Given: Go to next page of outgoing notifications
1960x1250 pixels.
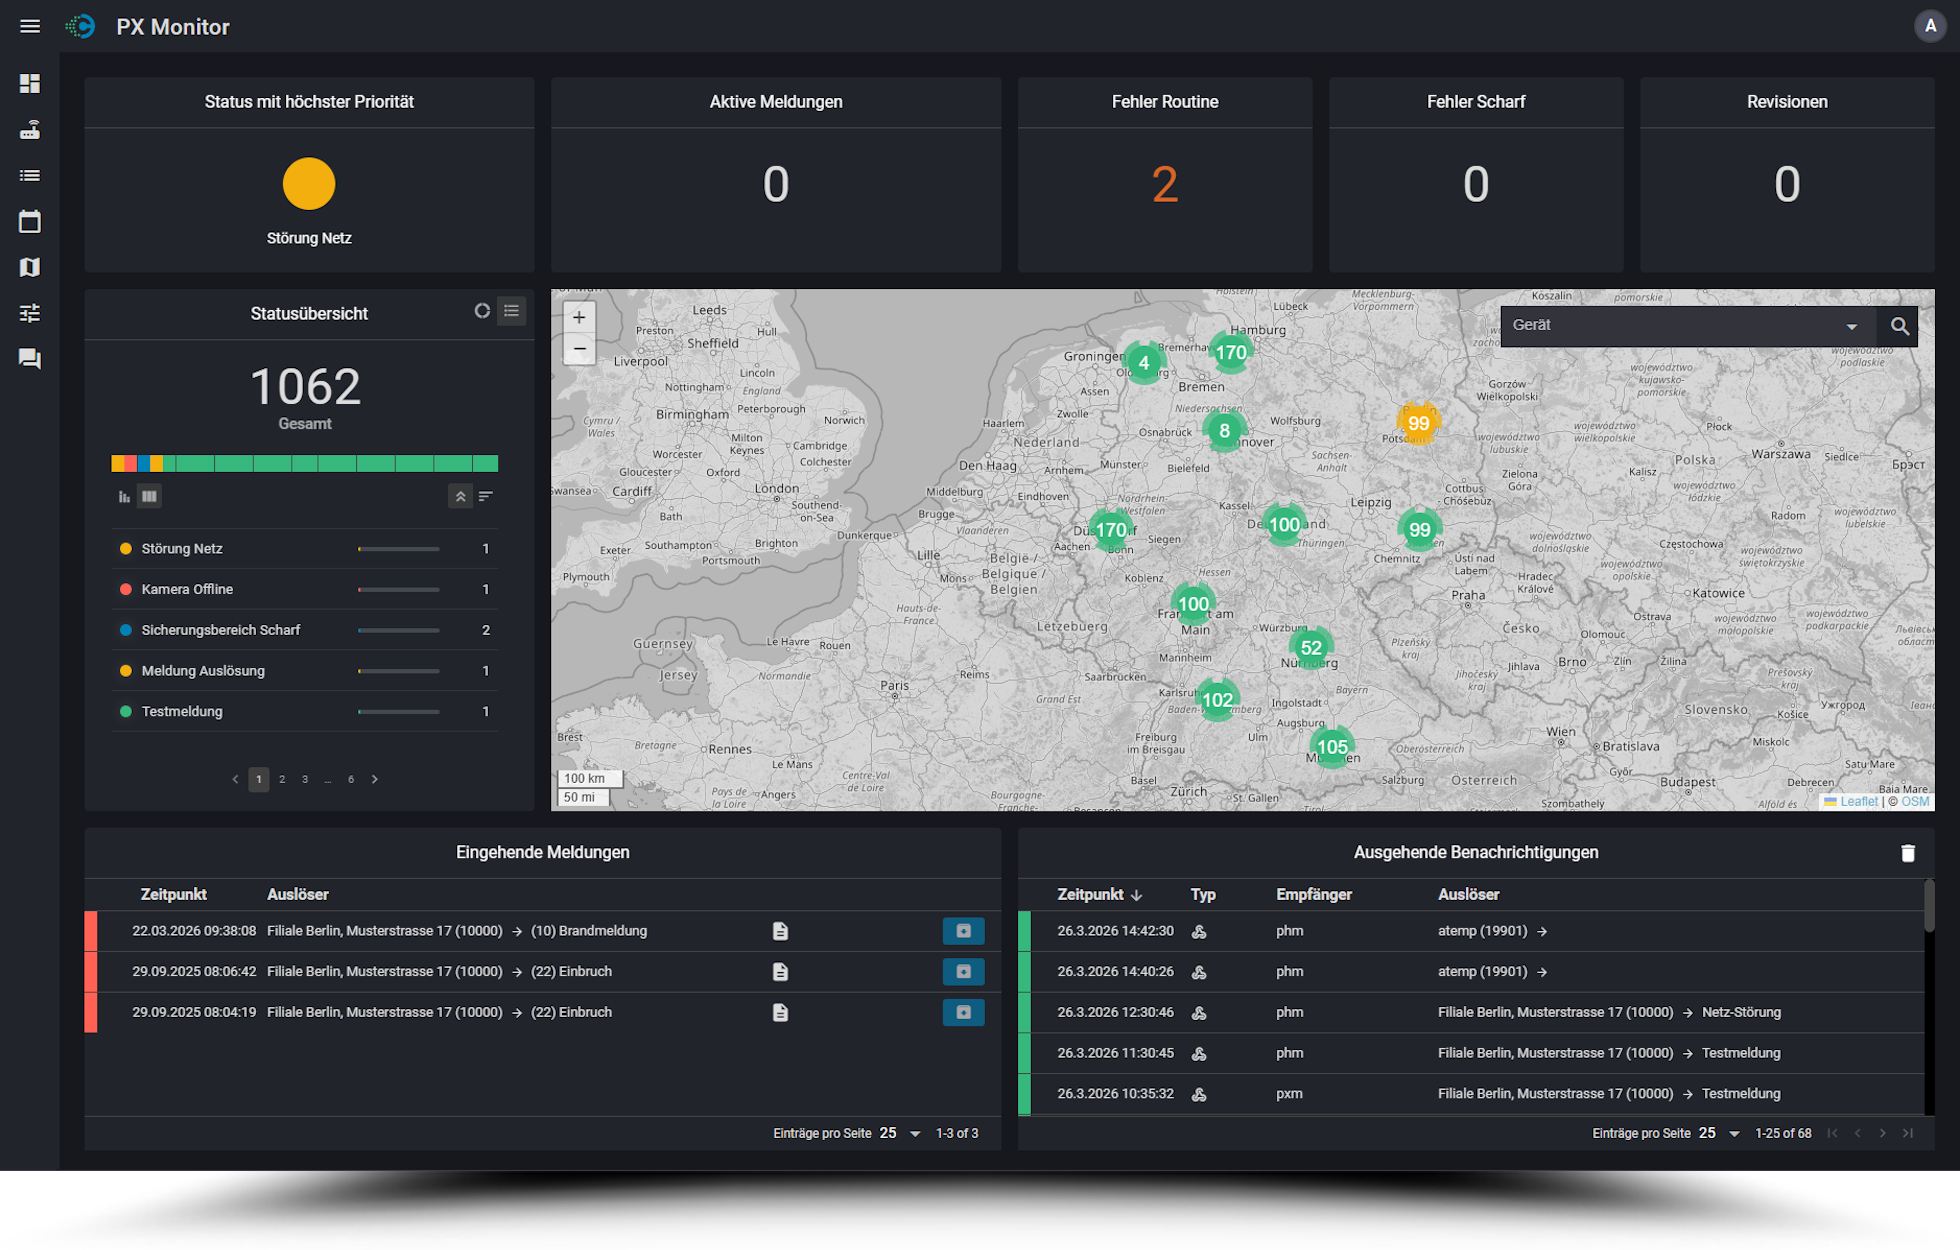Looking at the screenshot, I should 1883,1133.
